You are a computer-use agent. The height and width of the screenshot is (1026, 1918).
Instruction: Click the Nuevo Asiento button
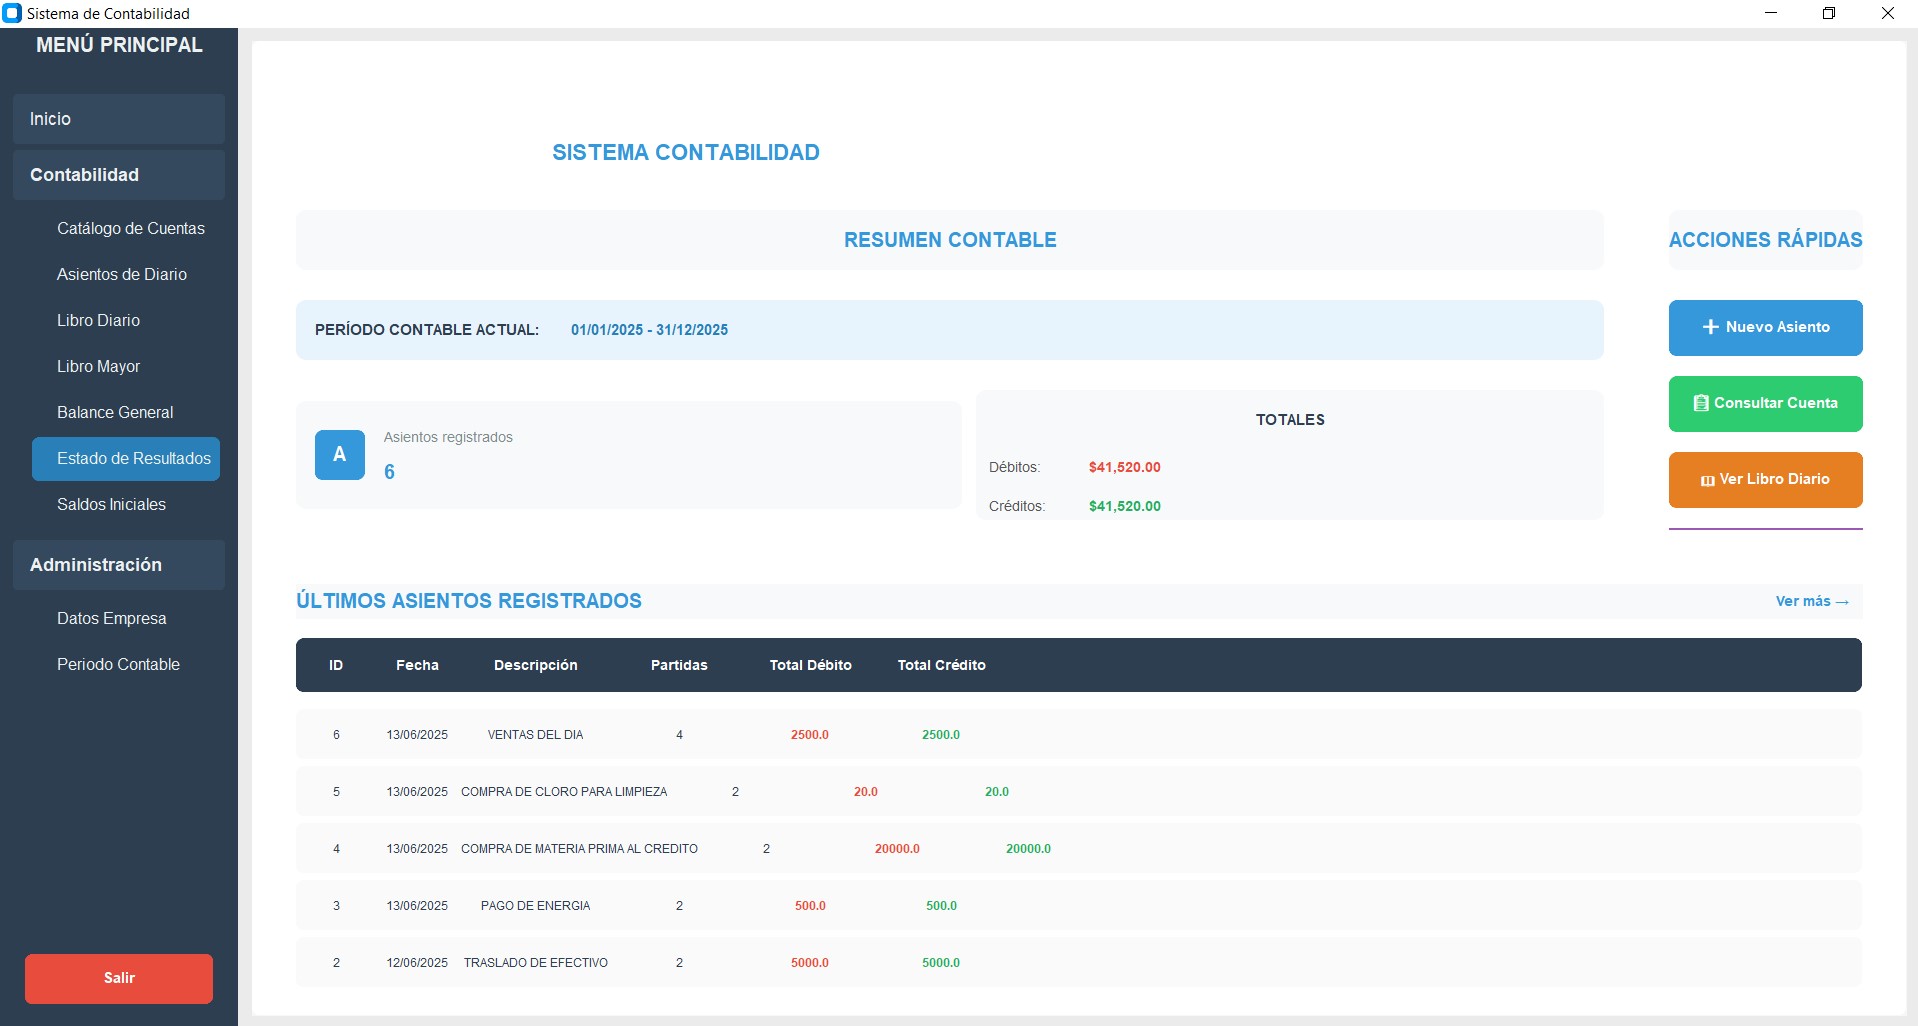click(x=1765, y=327)
